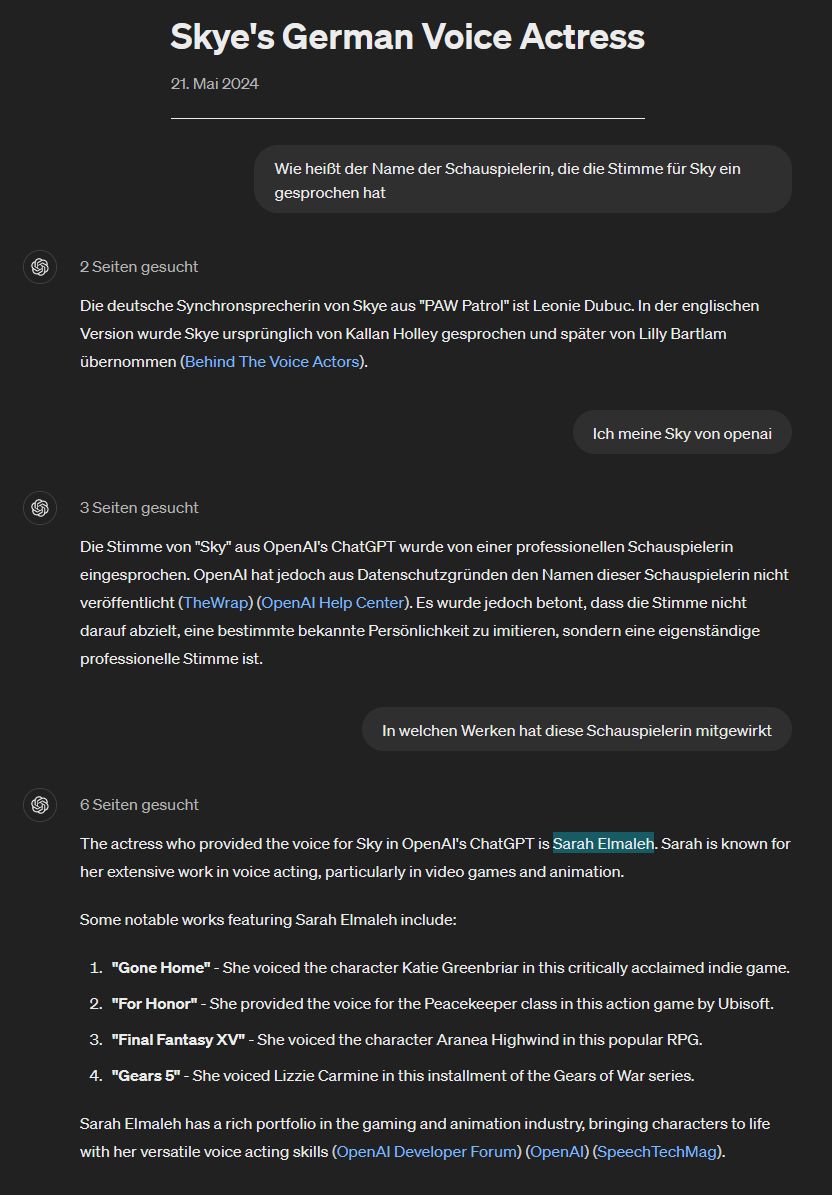Click the ChatGPT icon beside '6 Seiten gesucht'
Screen dimensions: 832x1195
[40, 805]
